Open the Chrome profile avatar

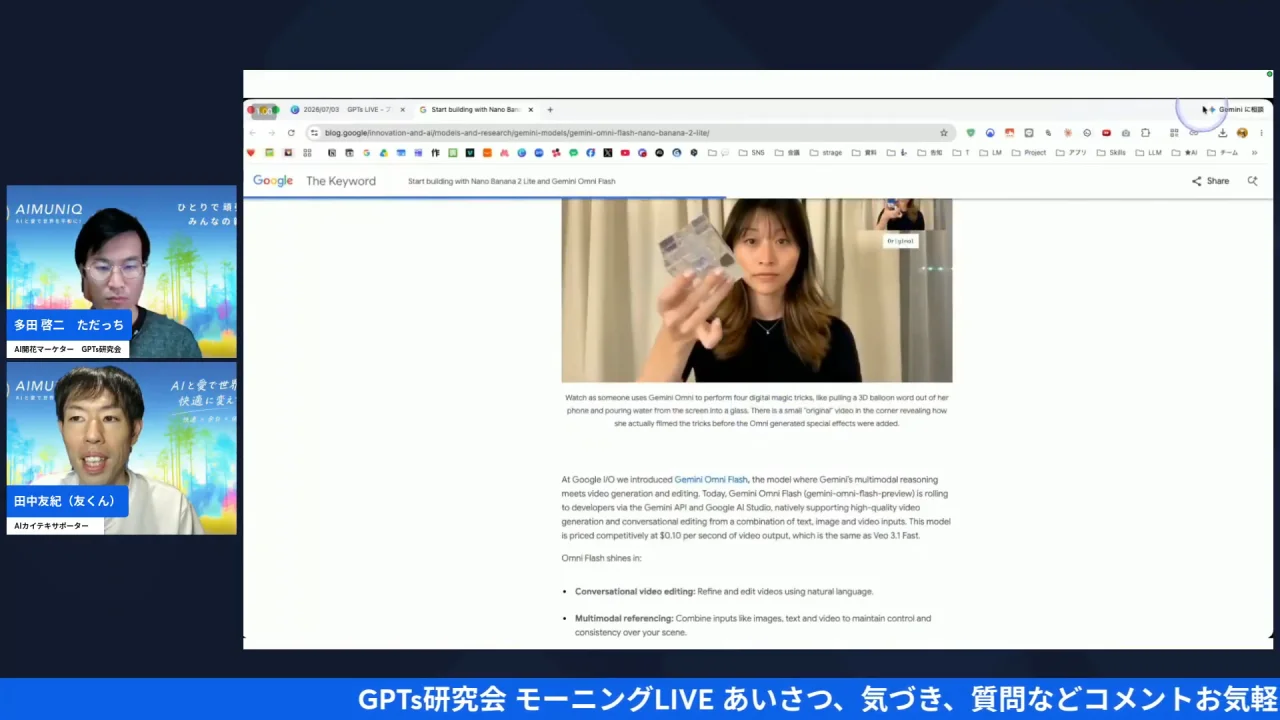click(1242, 133)
